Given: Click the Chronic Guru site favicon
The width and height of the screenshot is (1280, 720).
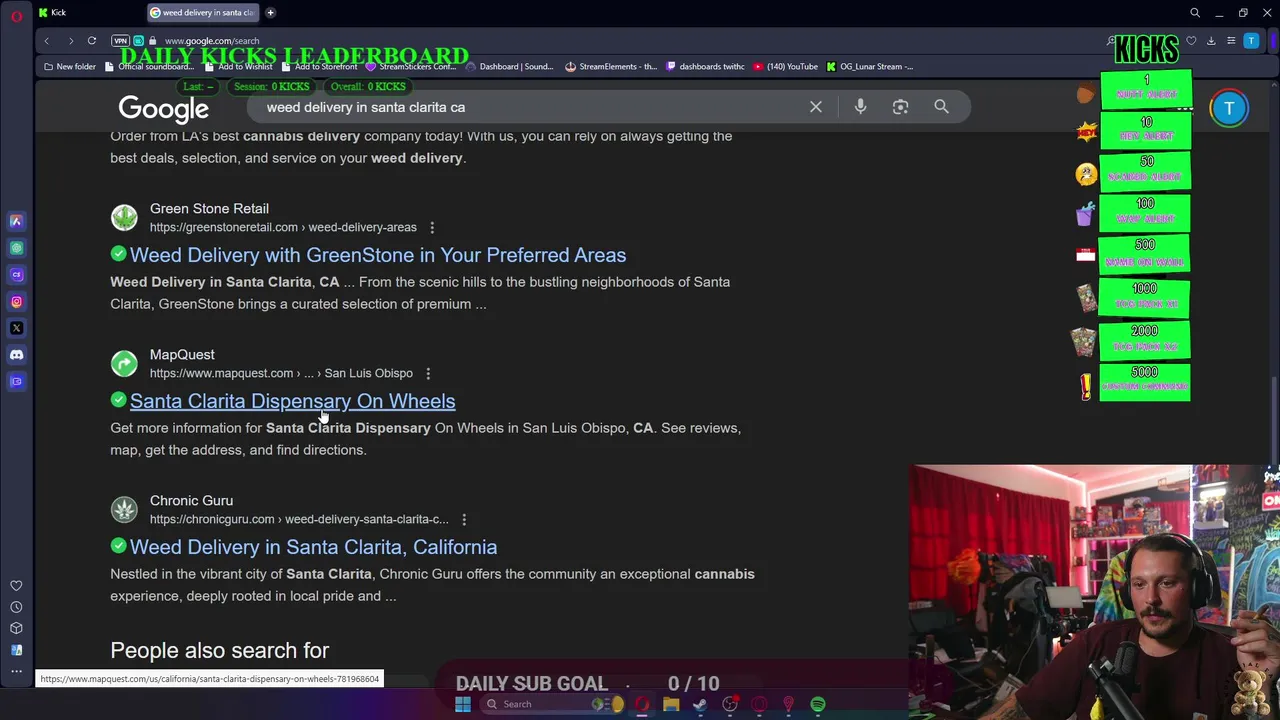Looking at the screenshot, I should [124, 509].
